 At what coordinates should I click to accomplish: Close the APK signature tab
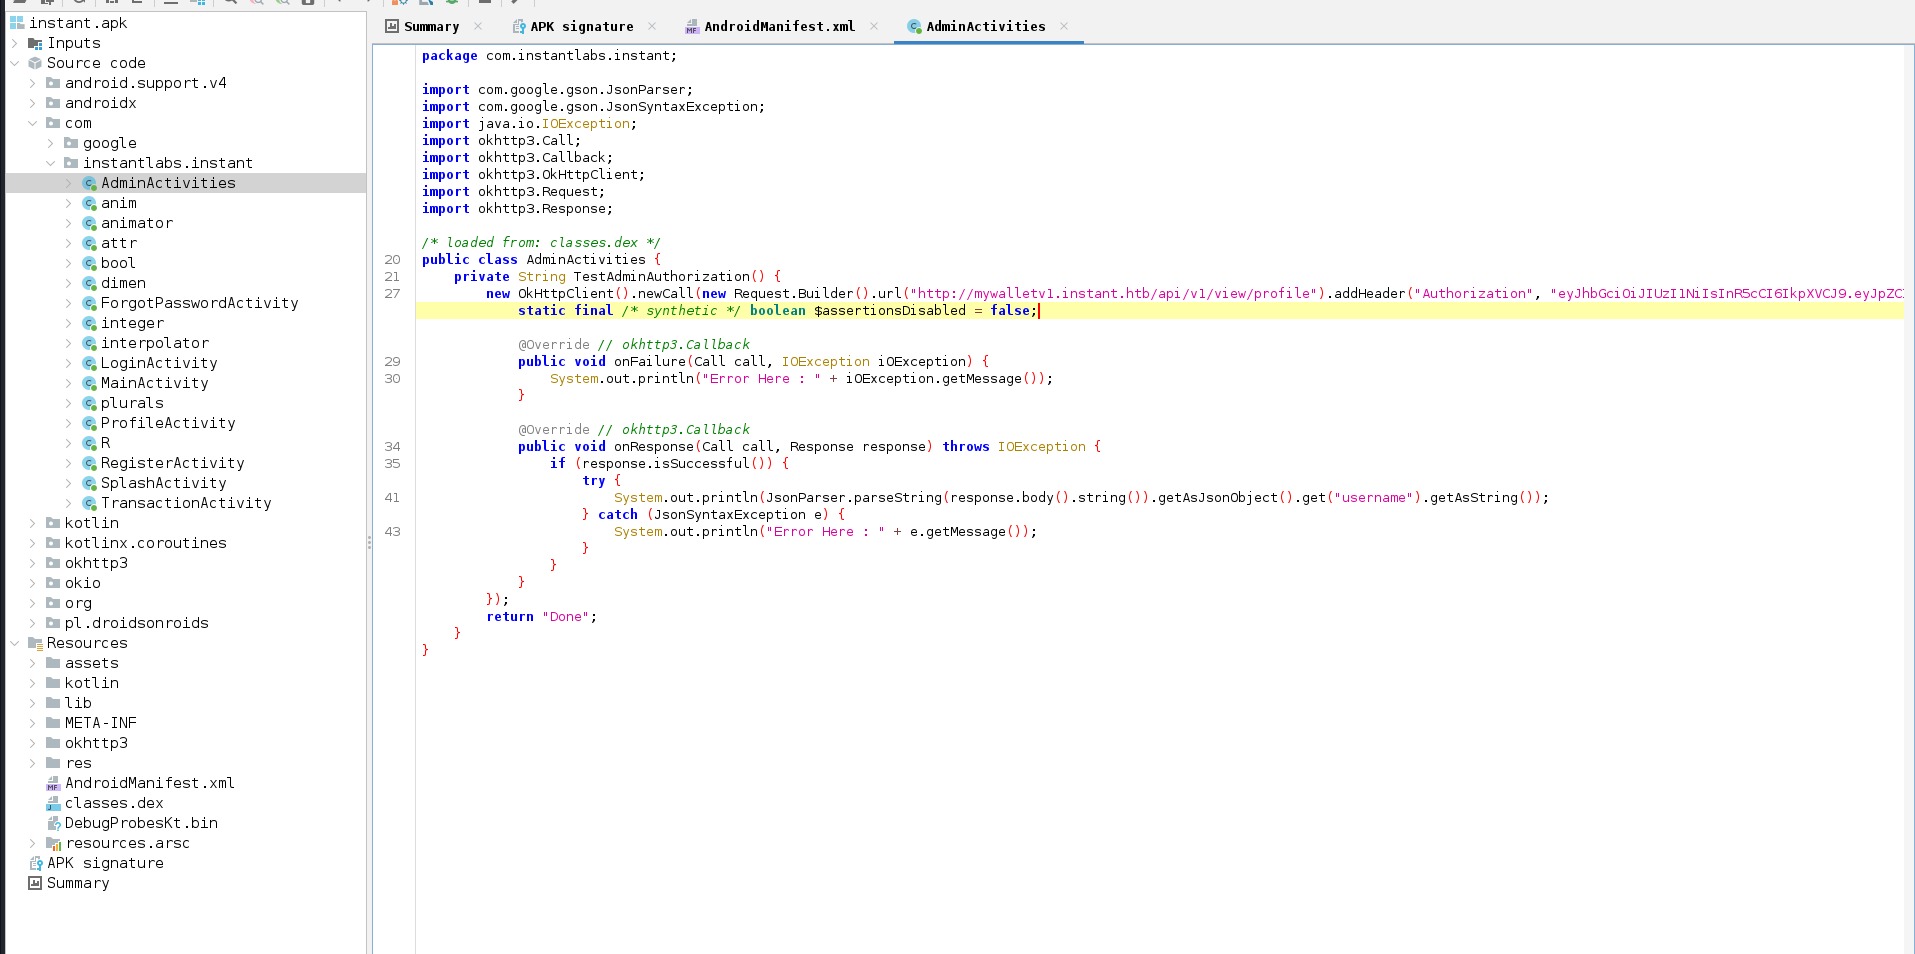(652, 27)
